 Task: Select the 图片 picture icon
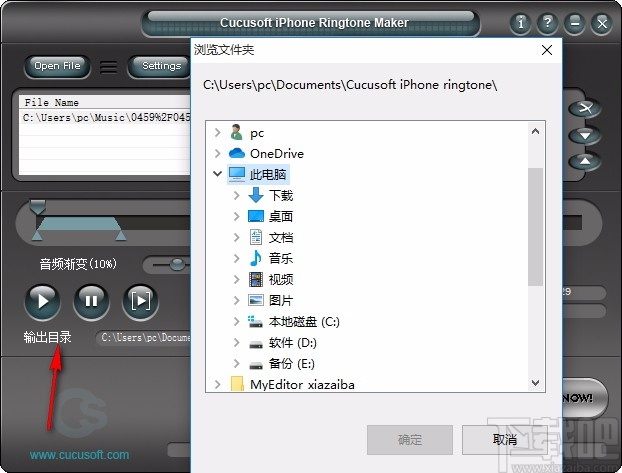click(x=256, y=300)
